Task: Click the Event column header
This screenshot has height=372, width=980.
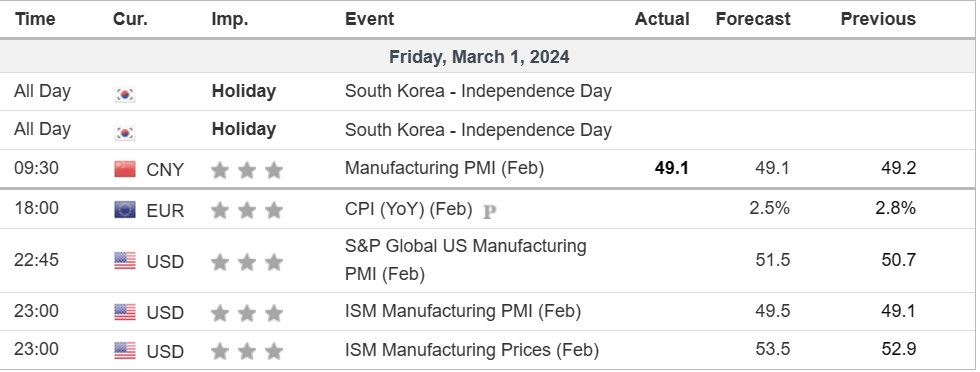Action: pos(369,19)
